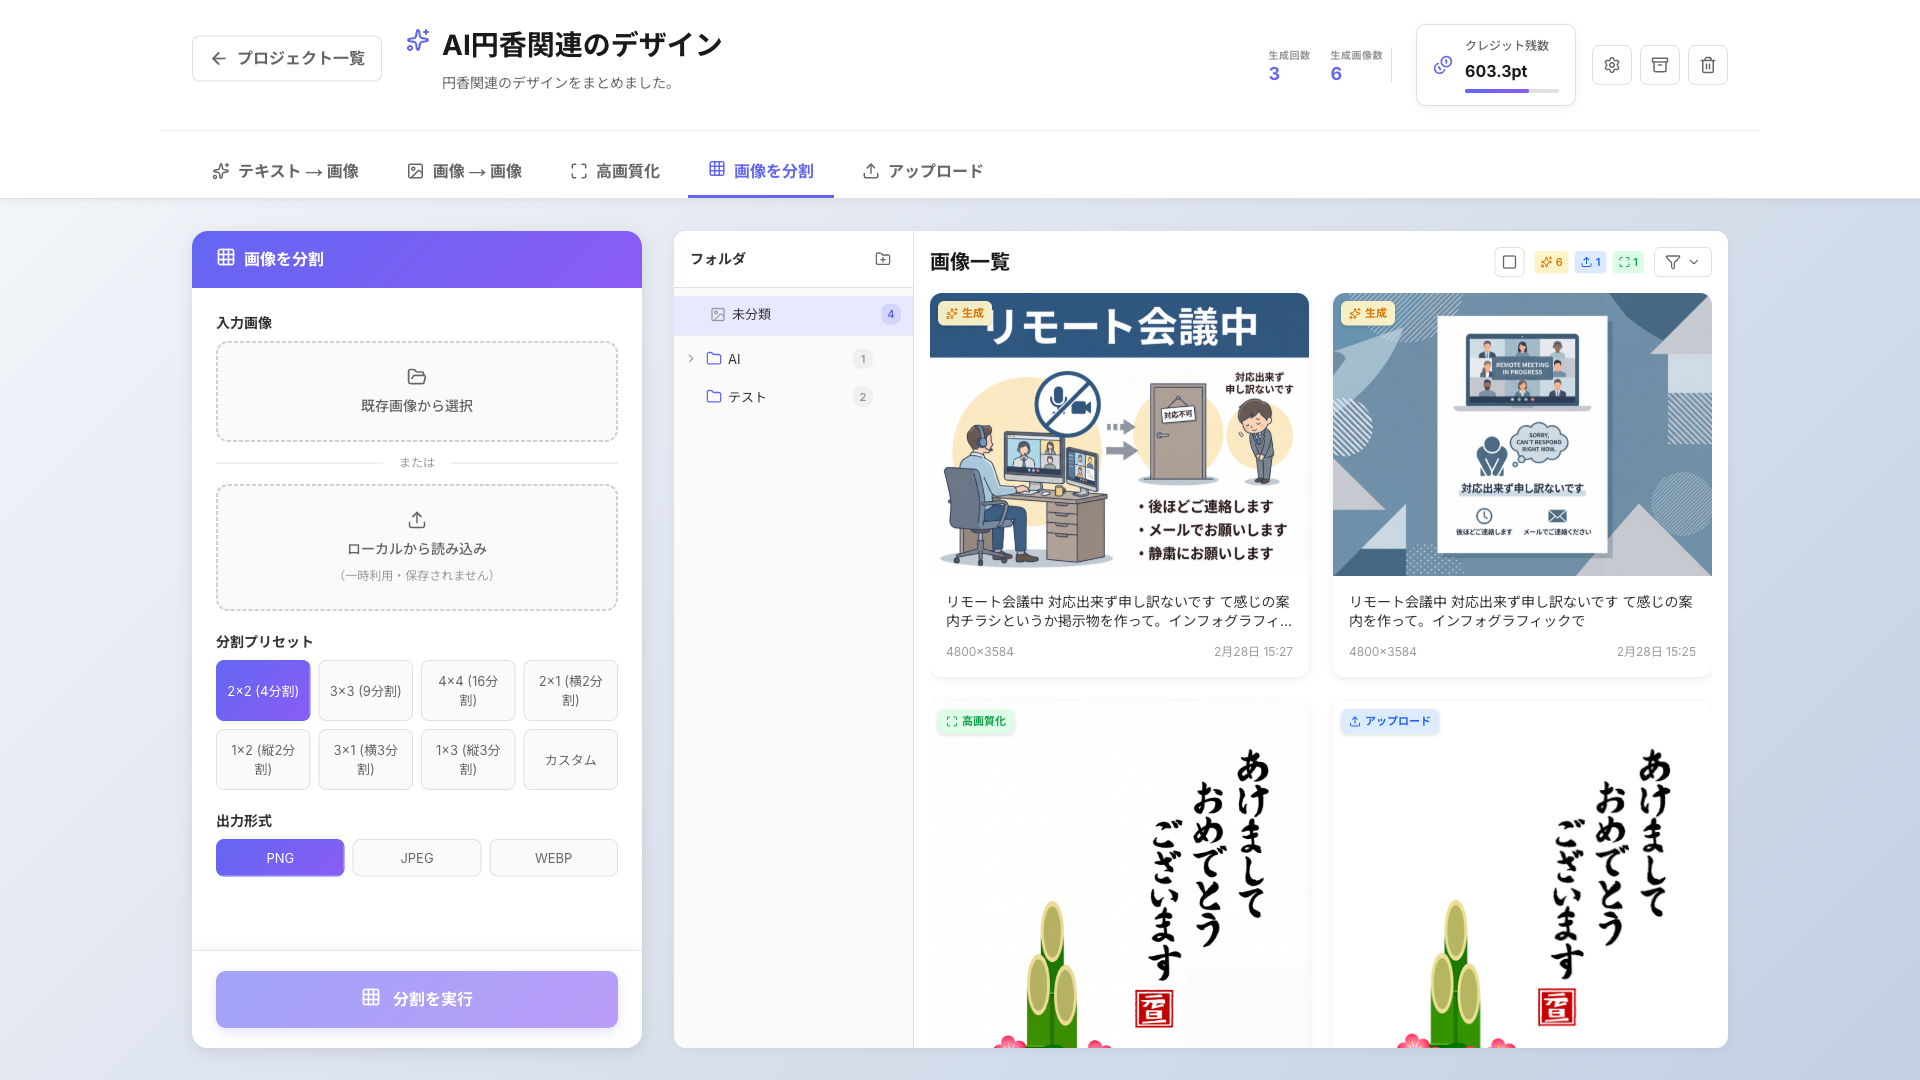This screenshot has width=1920, height=1080.
Task: Select the カスタム split preset
Action: click(570, 759)
